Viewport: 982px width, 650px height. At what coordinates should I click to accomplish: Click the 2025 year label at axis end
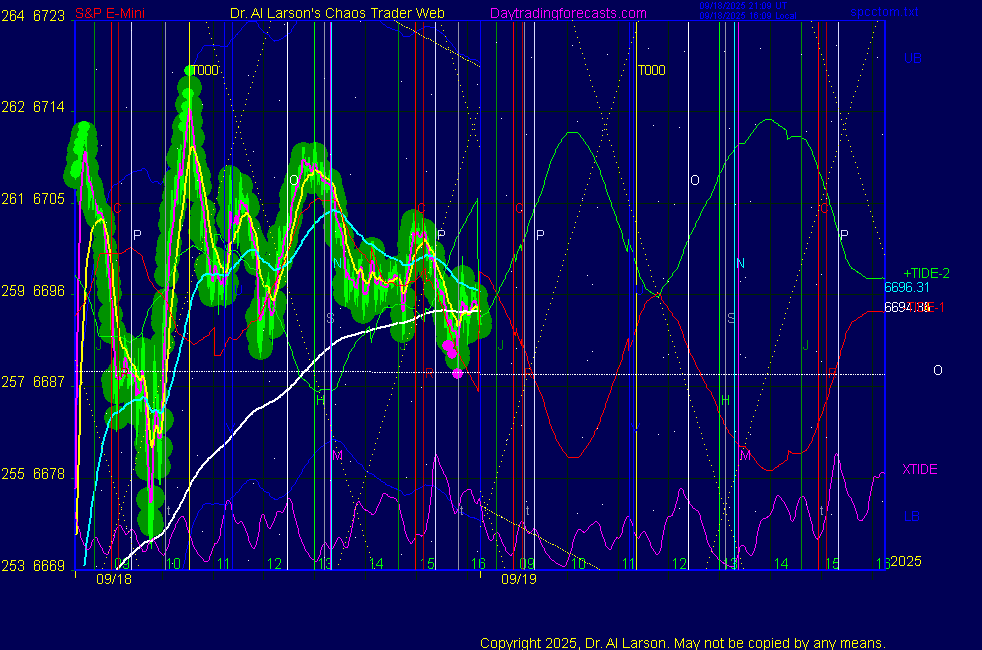(x=906, y=562)
